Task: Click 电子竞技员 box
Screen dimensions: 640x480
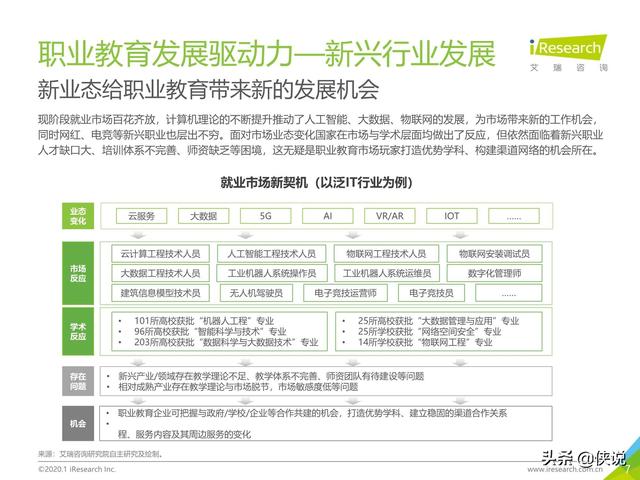Action: [x=431, y=293]
